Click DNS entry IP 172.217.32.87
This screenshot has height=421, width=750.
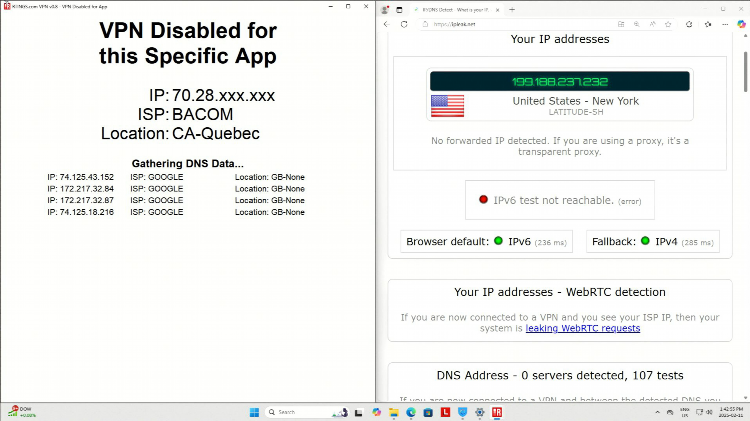coord(80,200)
